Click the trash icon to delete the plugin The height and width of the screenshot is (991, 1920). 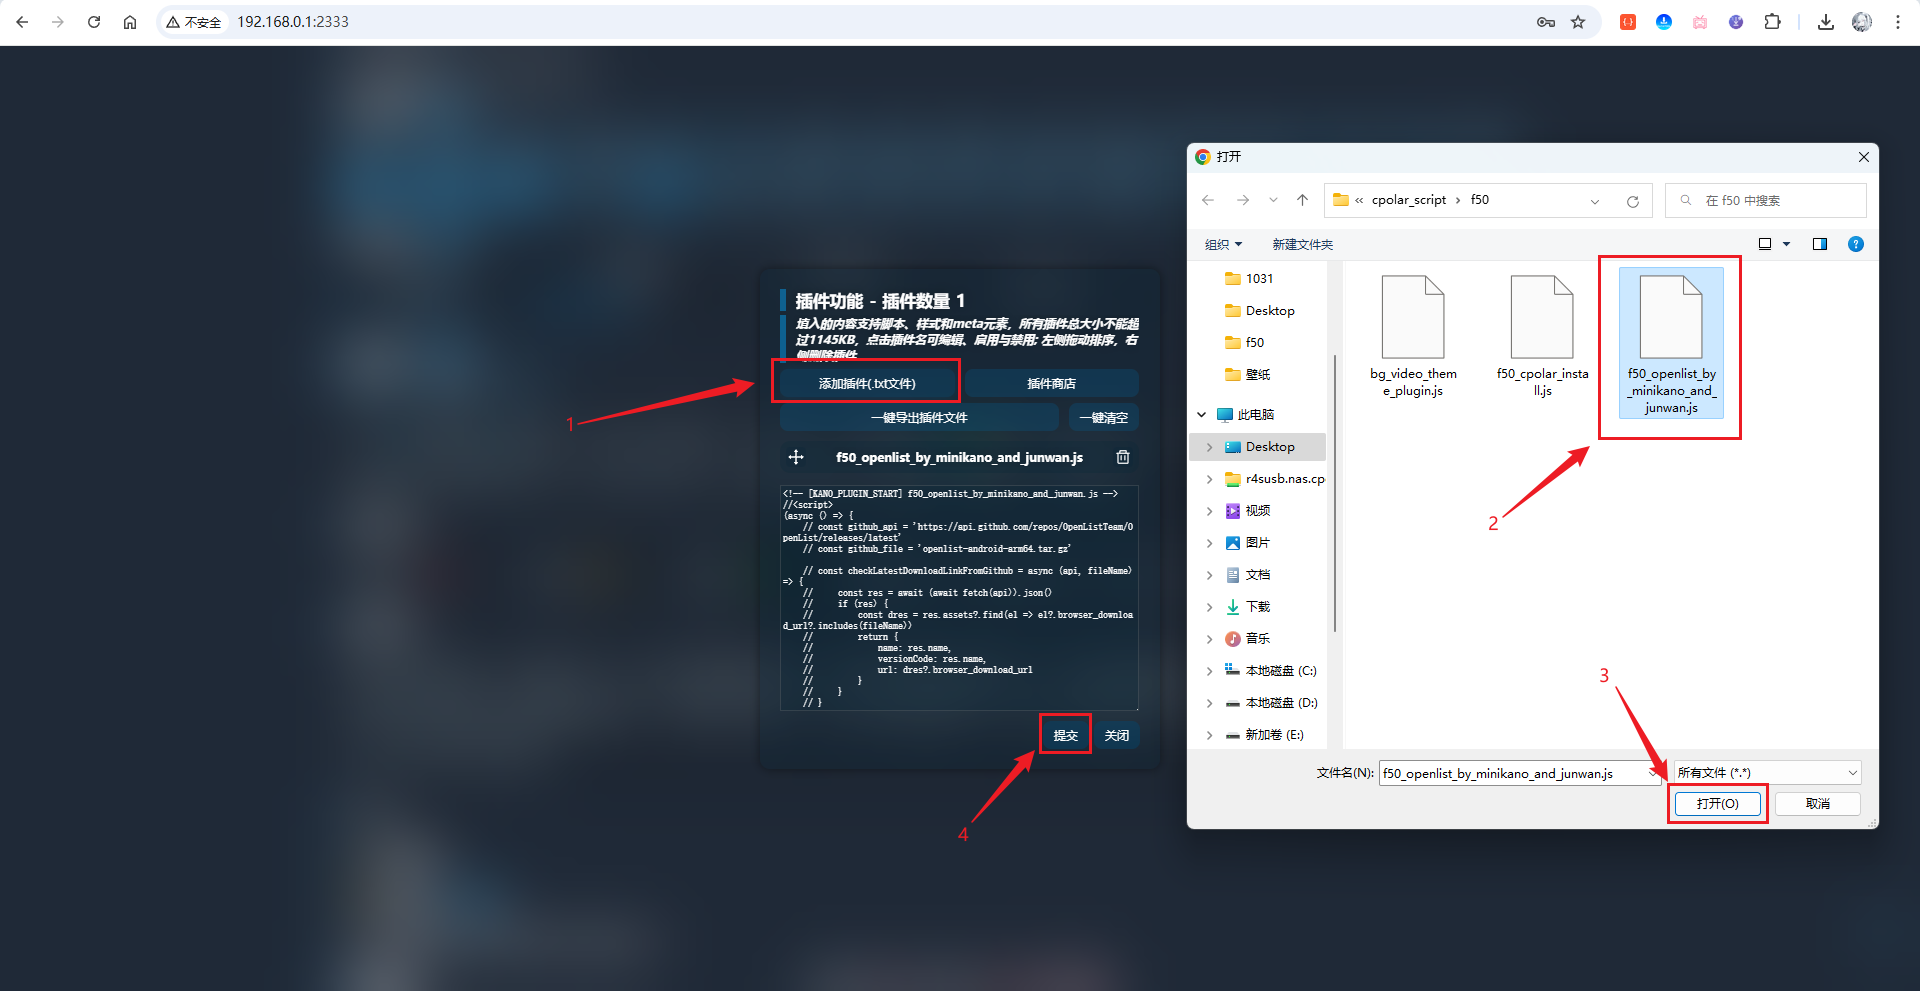(x=1123, y=457)
